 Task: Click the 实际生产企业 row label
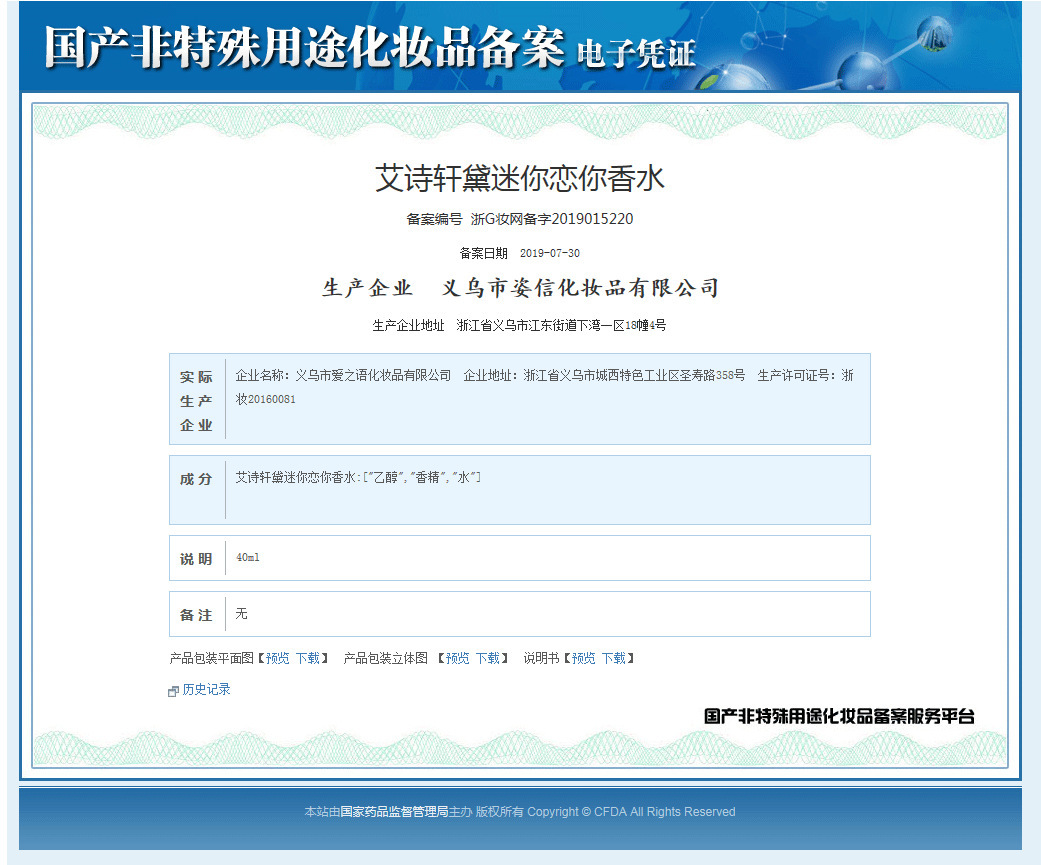click(x=197, y=401)
